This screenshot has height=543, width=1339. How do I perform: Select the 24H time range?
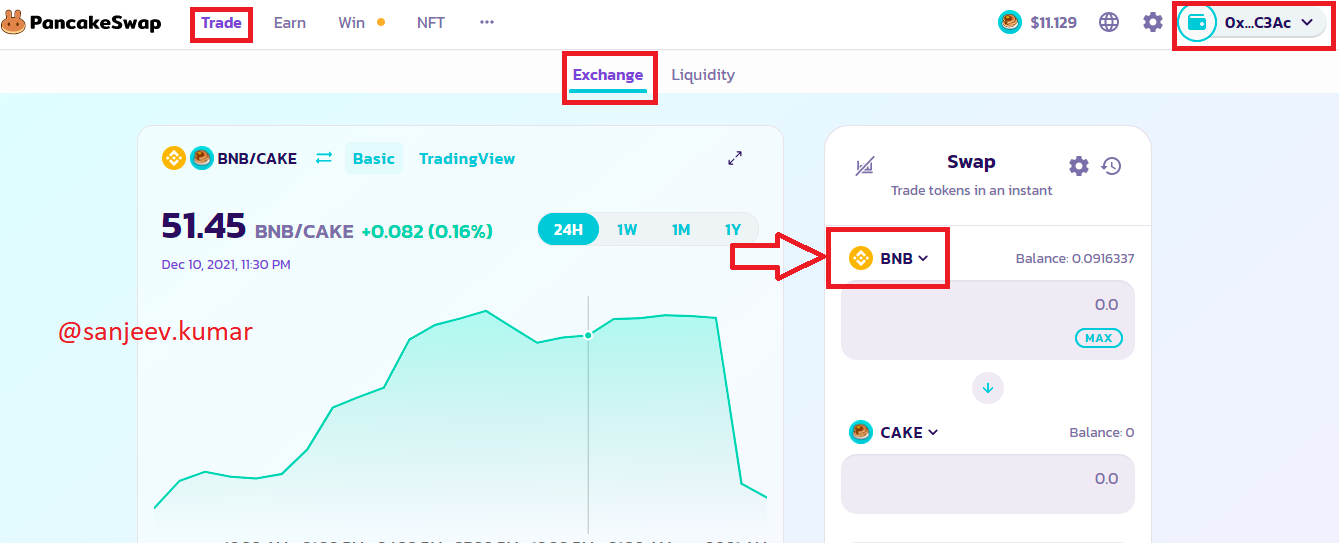tap(568, 230)
